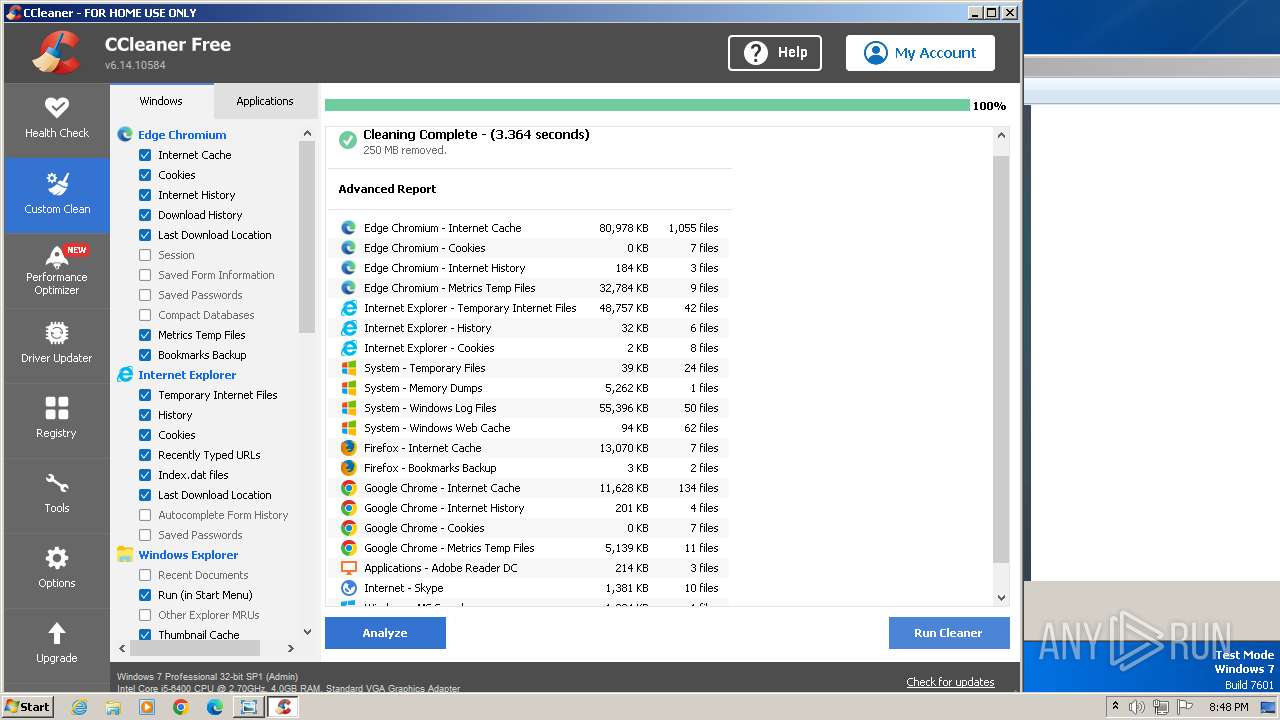Click the CCleaner logo in header
Viewport: 1280px width, 720px height.
56,53
